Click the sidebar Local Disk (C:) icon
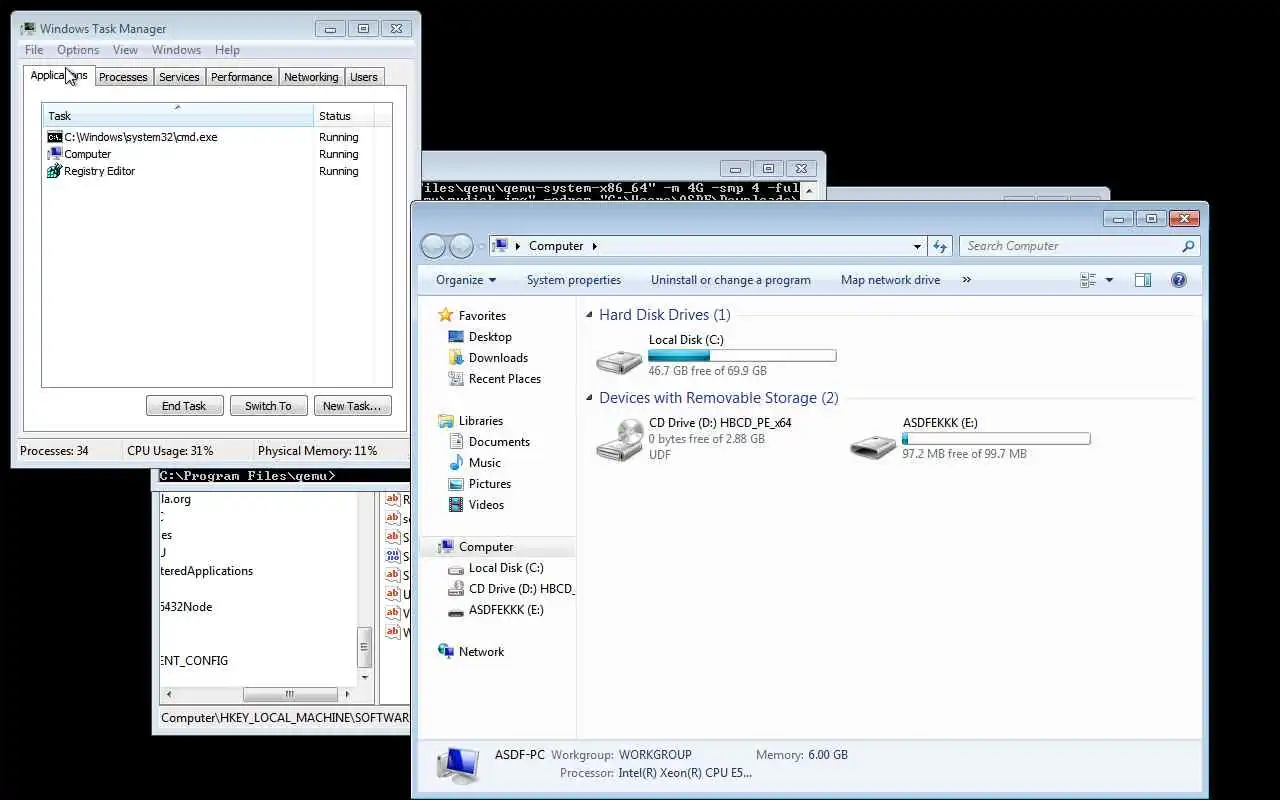This screenshot has width=1280, height=800. coord(456,568)
